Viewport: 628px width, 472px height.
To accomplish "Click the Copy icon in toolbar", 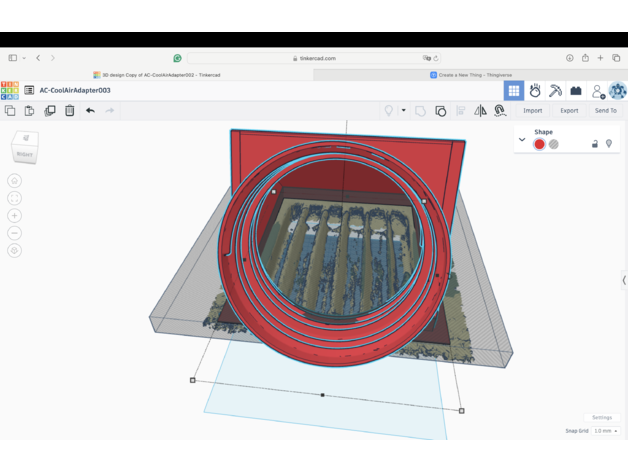I will pos(10,111).
